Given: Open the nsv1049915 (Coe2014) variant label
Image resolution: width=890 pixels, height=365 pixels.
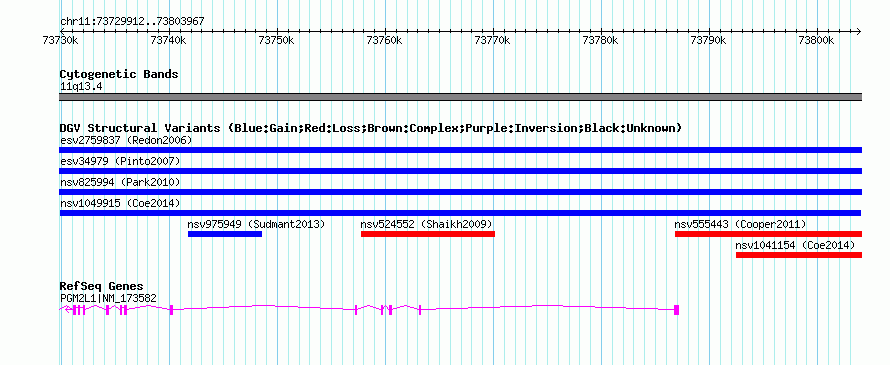Looking at the screenshot, I should click(120, 203).
